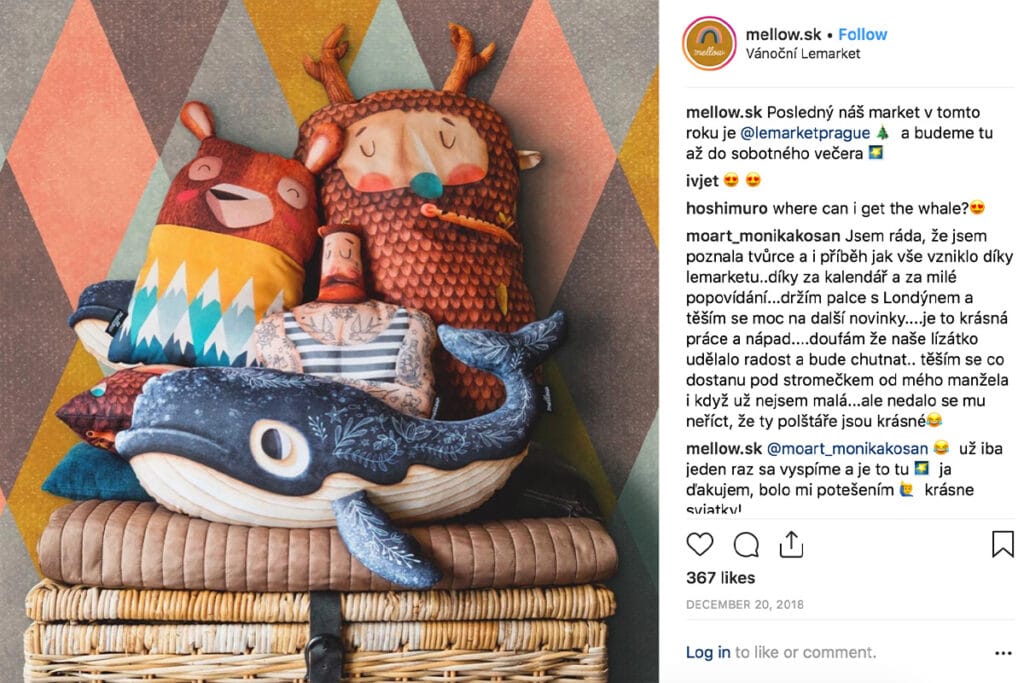Image resolution: width=1024 pixels, height=683 pixels.
Task: Open hoshimuro commenter profile
Action: pyautogui.click(x=726, y=208)
